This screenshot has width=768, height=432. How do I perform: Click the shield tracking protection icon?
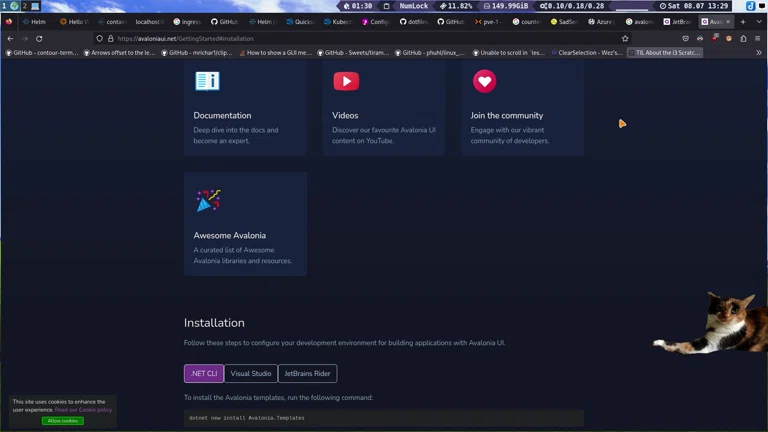(99, 38)
